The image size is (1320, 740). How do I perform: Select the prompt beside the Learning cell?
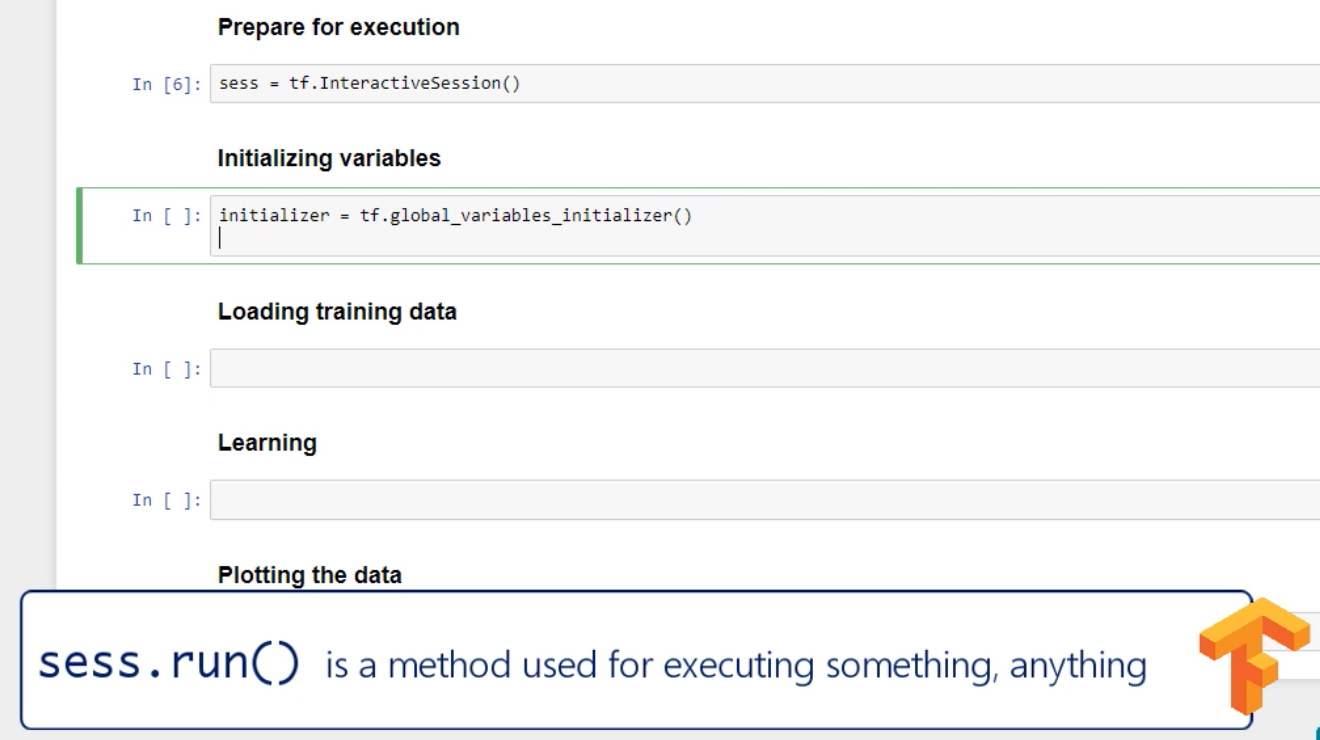click(167, 500)
